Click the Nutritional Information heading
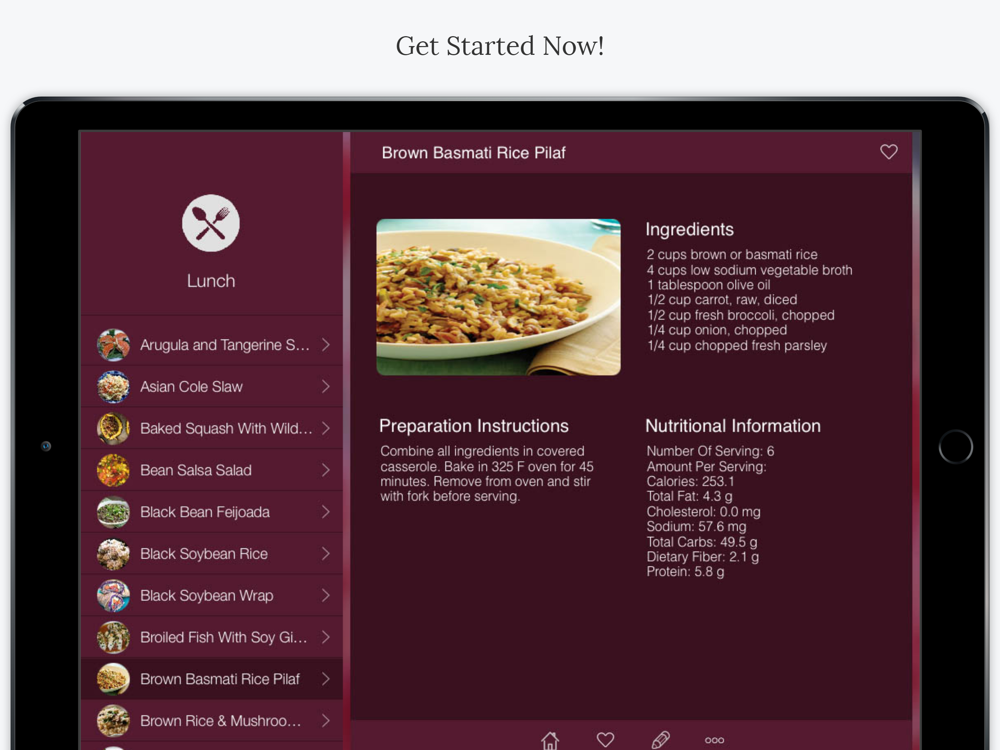The height and width of the screenshot is (750, 1000). [x=733, y=426]
